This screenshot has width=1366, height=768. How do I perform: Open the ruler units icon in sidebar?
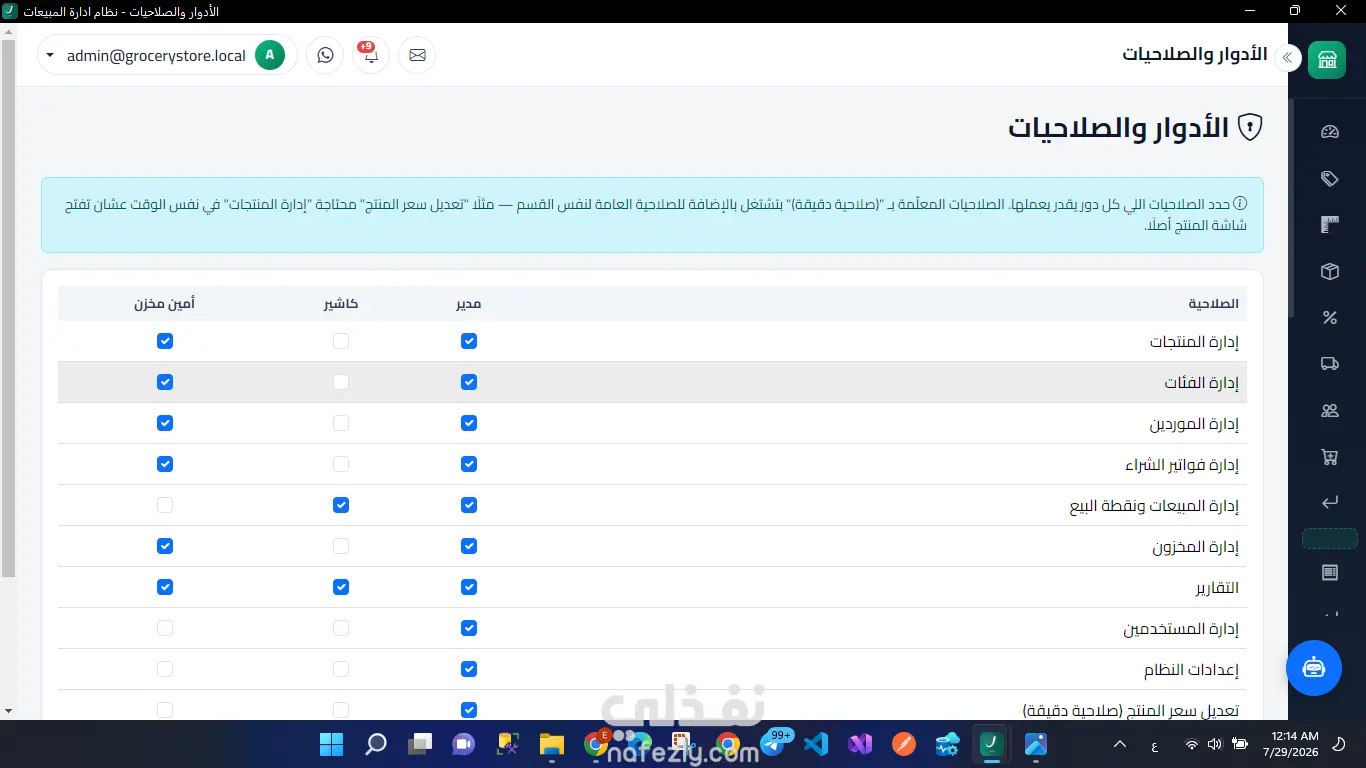pos(1329,225)
